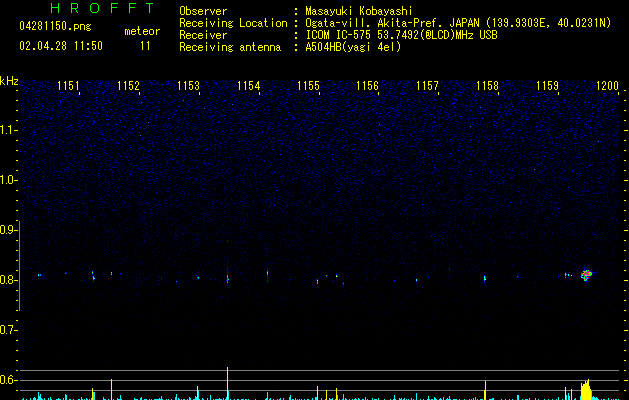Click the 1152 time axis label
629x400 pixels.
point(128,85)
